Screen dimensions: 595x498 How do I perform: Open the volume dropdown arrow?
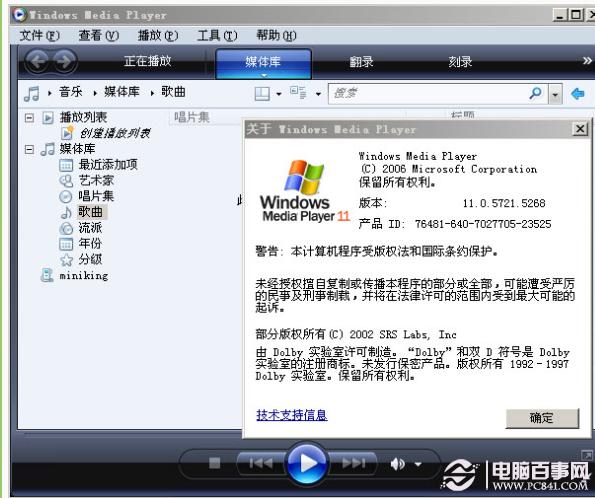(x=418, y=464)
